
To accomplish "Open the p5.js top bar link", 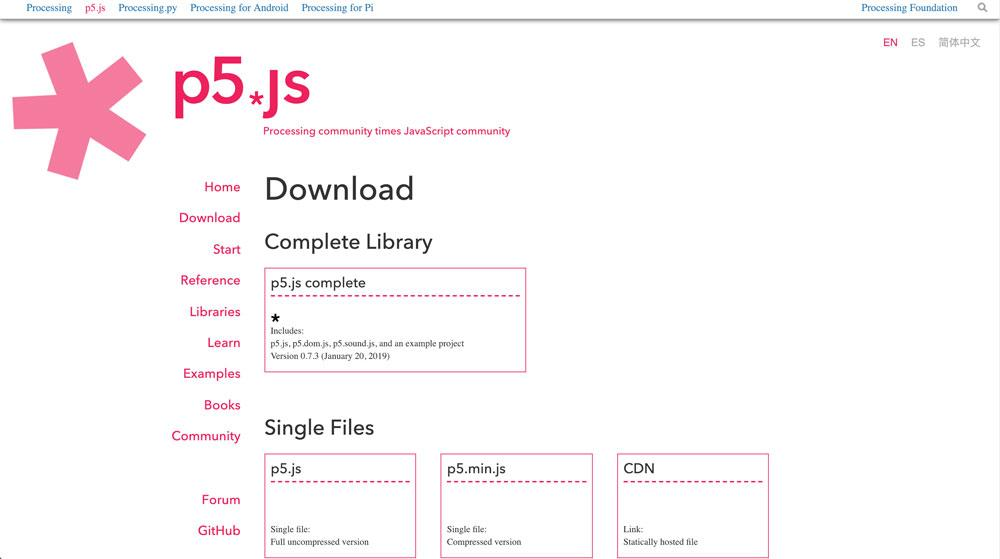I will 95,8.
